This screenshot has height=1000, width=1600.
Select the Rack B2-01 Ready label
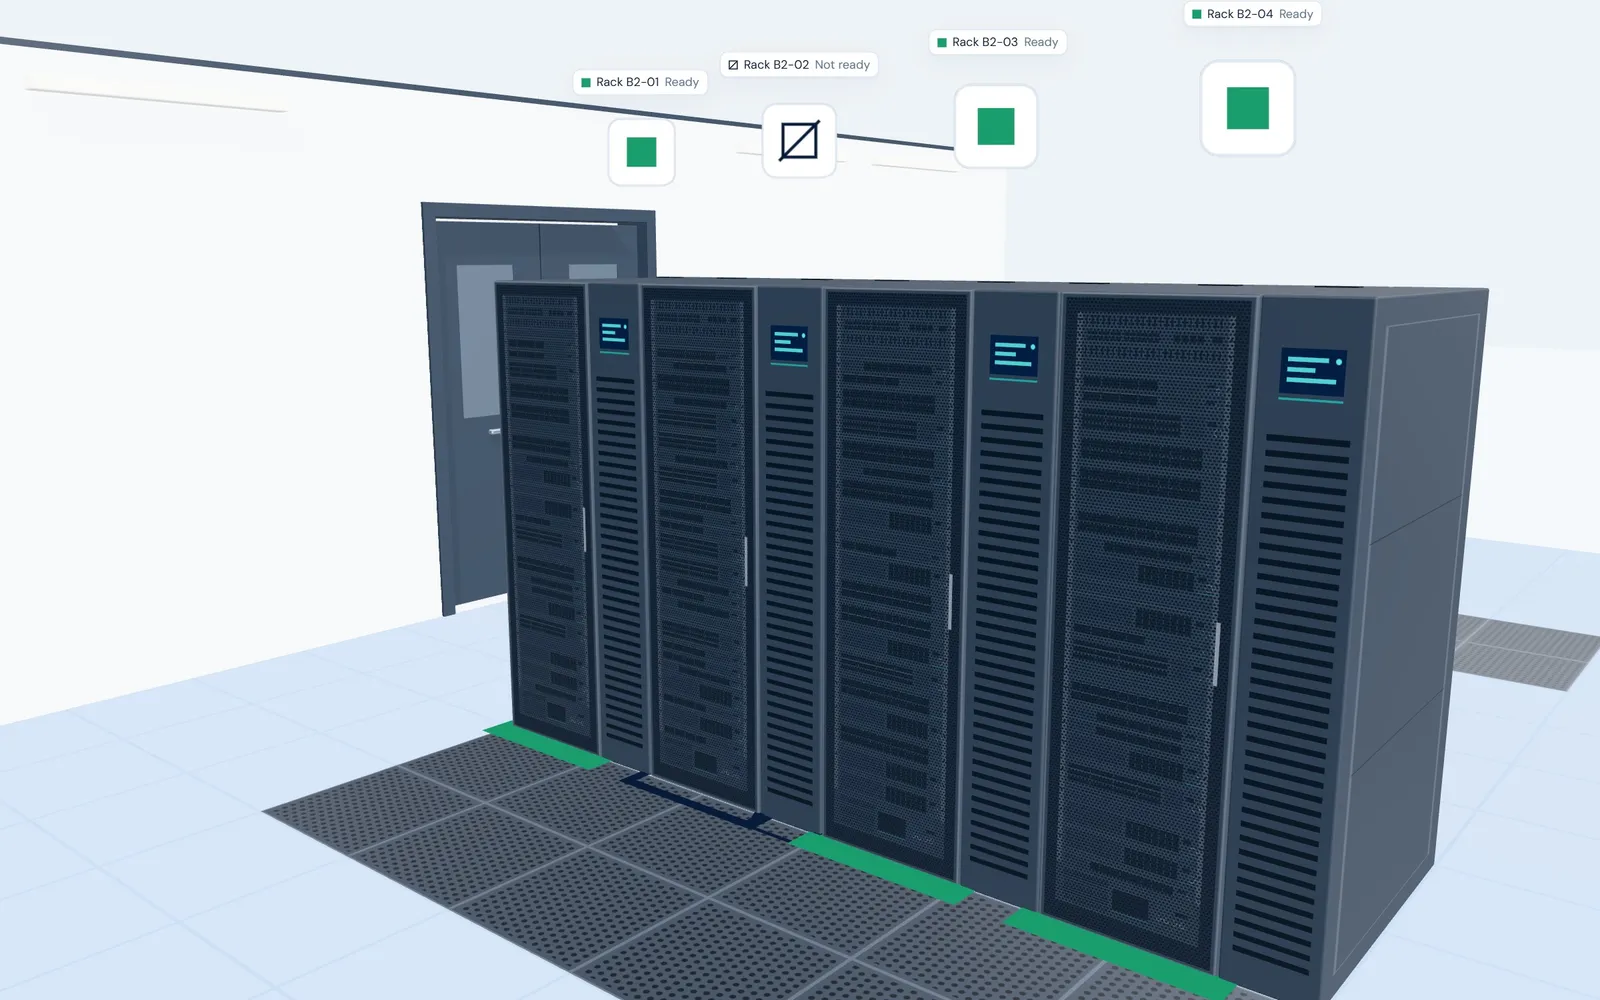(640, 82)
